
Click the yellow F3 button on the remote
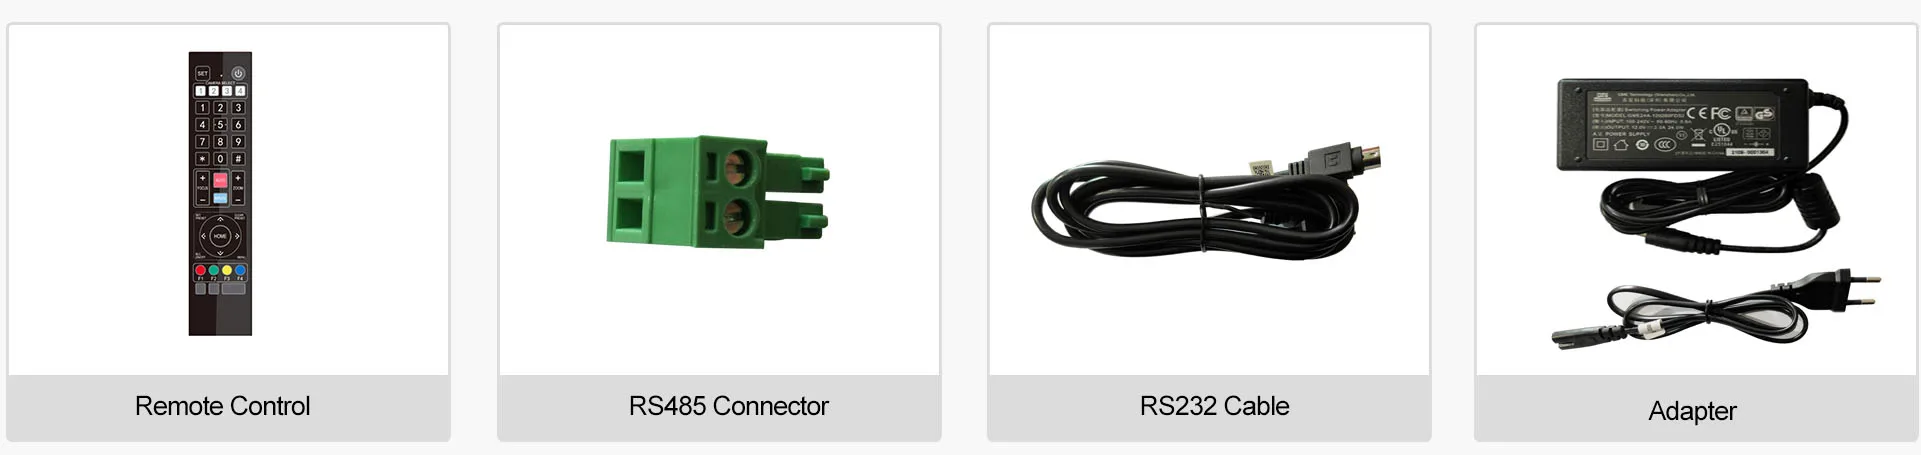tap(227, 270)
